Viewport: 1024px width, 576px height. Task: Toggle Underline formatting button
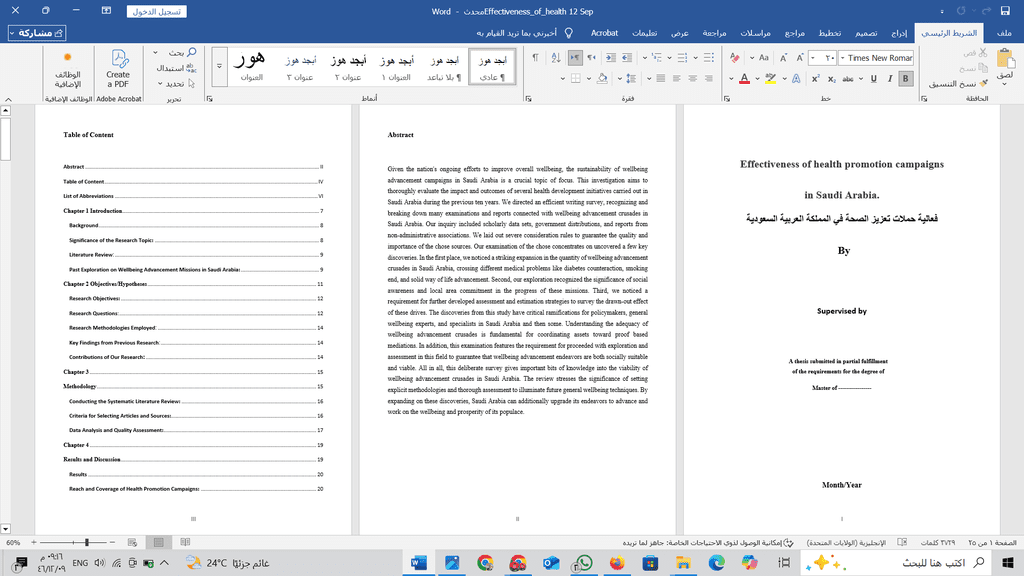click(x=873, y=78)
